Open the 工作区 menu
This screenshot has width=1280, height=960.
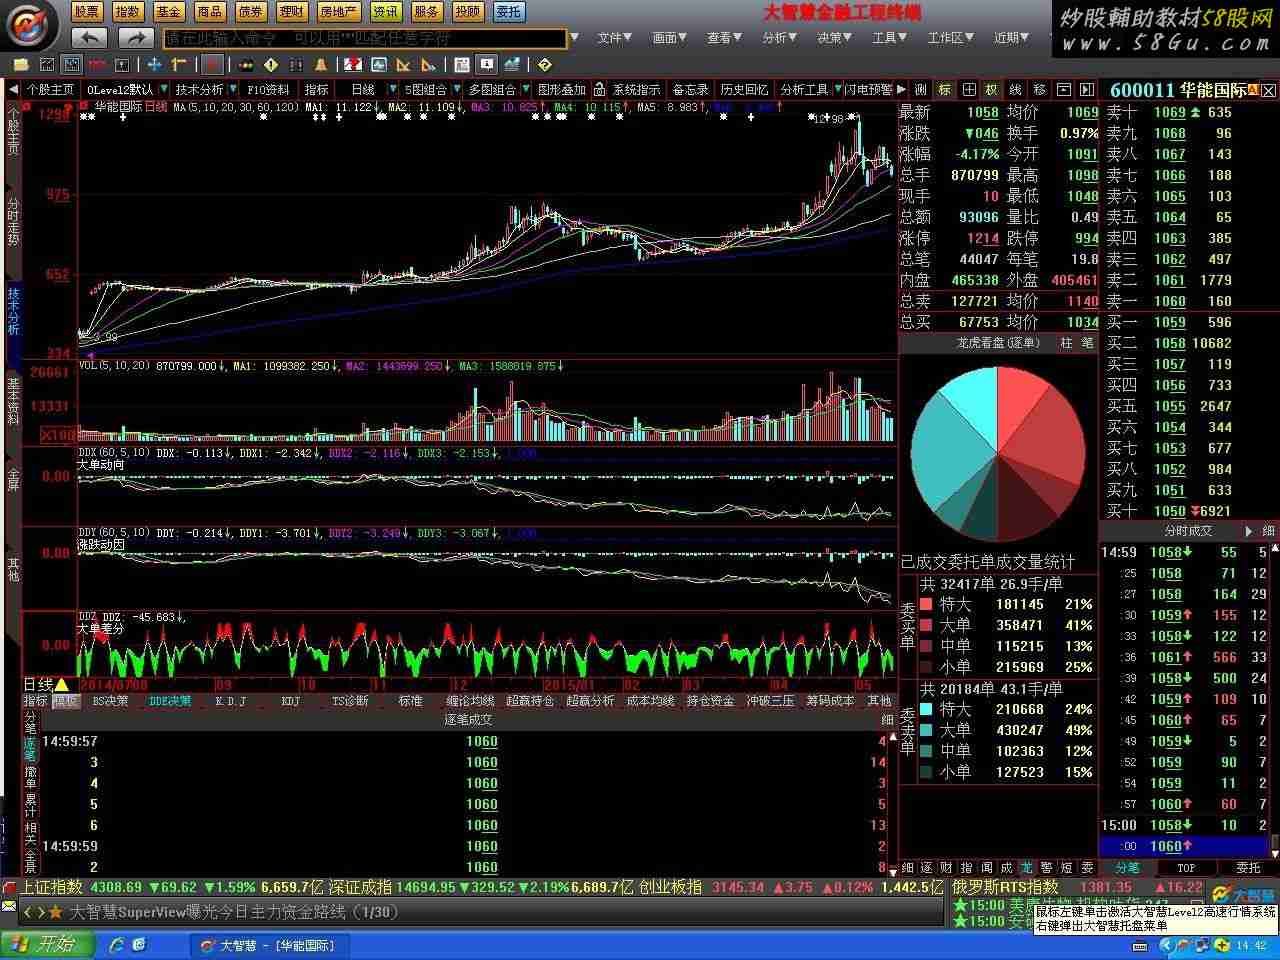coord(950,38)
